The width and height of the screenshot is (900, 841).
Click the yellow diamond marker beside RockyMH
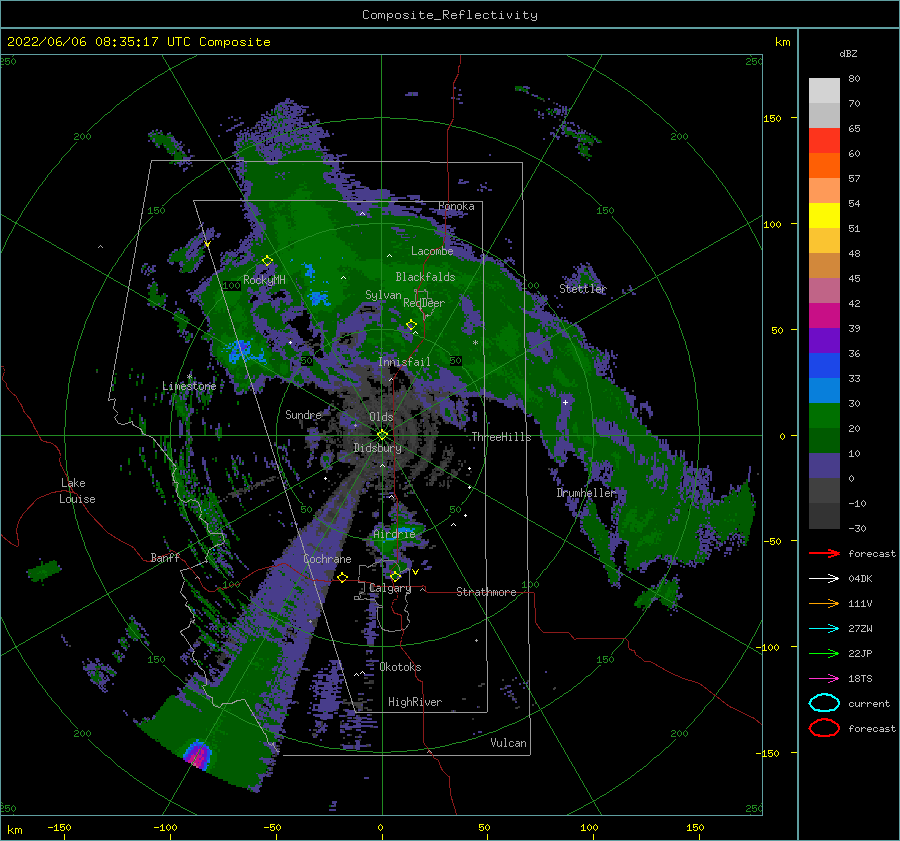point(267,261)
